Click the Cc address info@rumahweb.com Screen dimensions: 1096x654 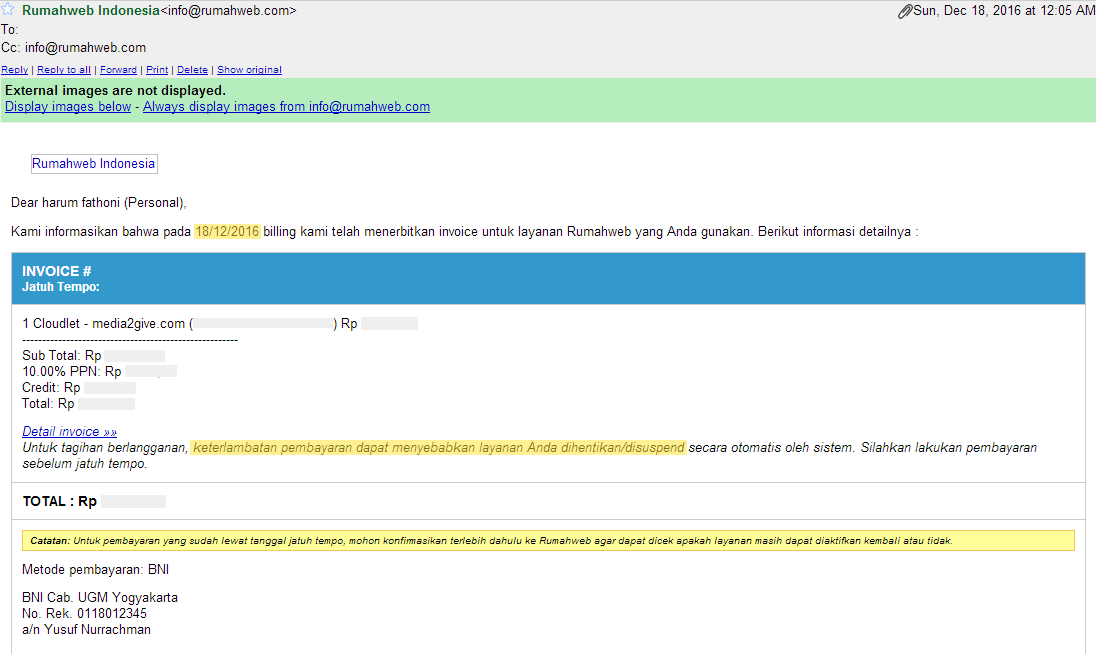85,47
